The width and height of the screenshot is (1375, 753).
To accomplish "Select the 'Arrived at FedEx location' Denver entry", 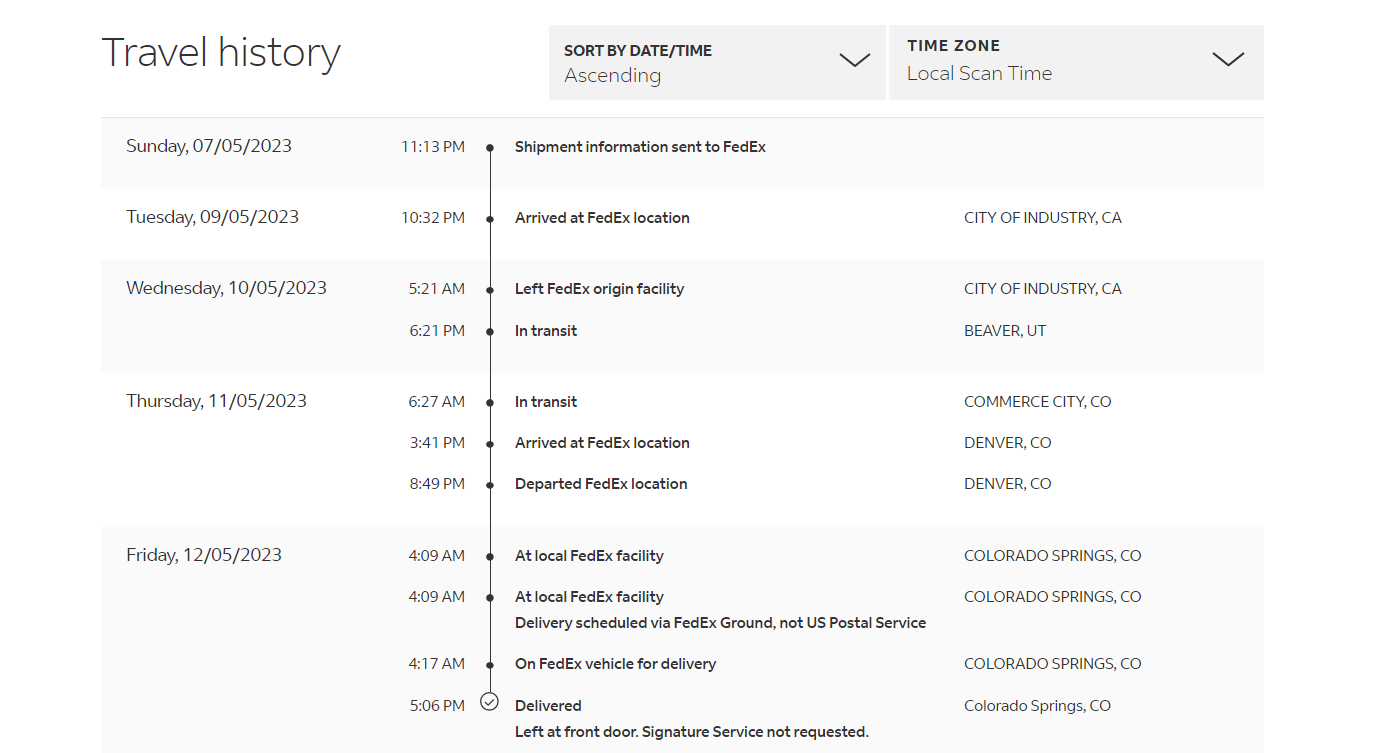I will pos(602,443).
